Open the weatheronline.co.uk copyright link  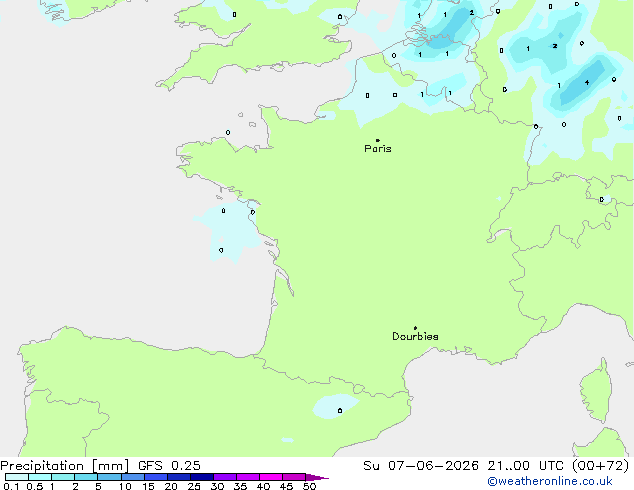pyautogui.click(x=550, y=481)
